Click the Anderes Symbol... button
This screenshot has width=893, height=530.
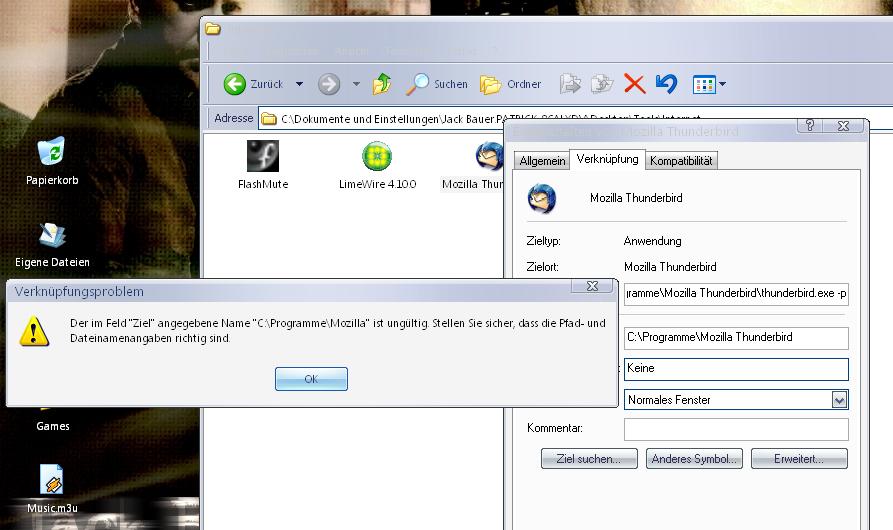click(694, 459)
